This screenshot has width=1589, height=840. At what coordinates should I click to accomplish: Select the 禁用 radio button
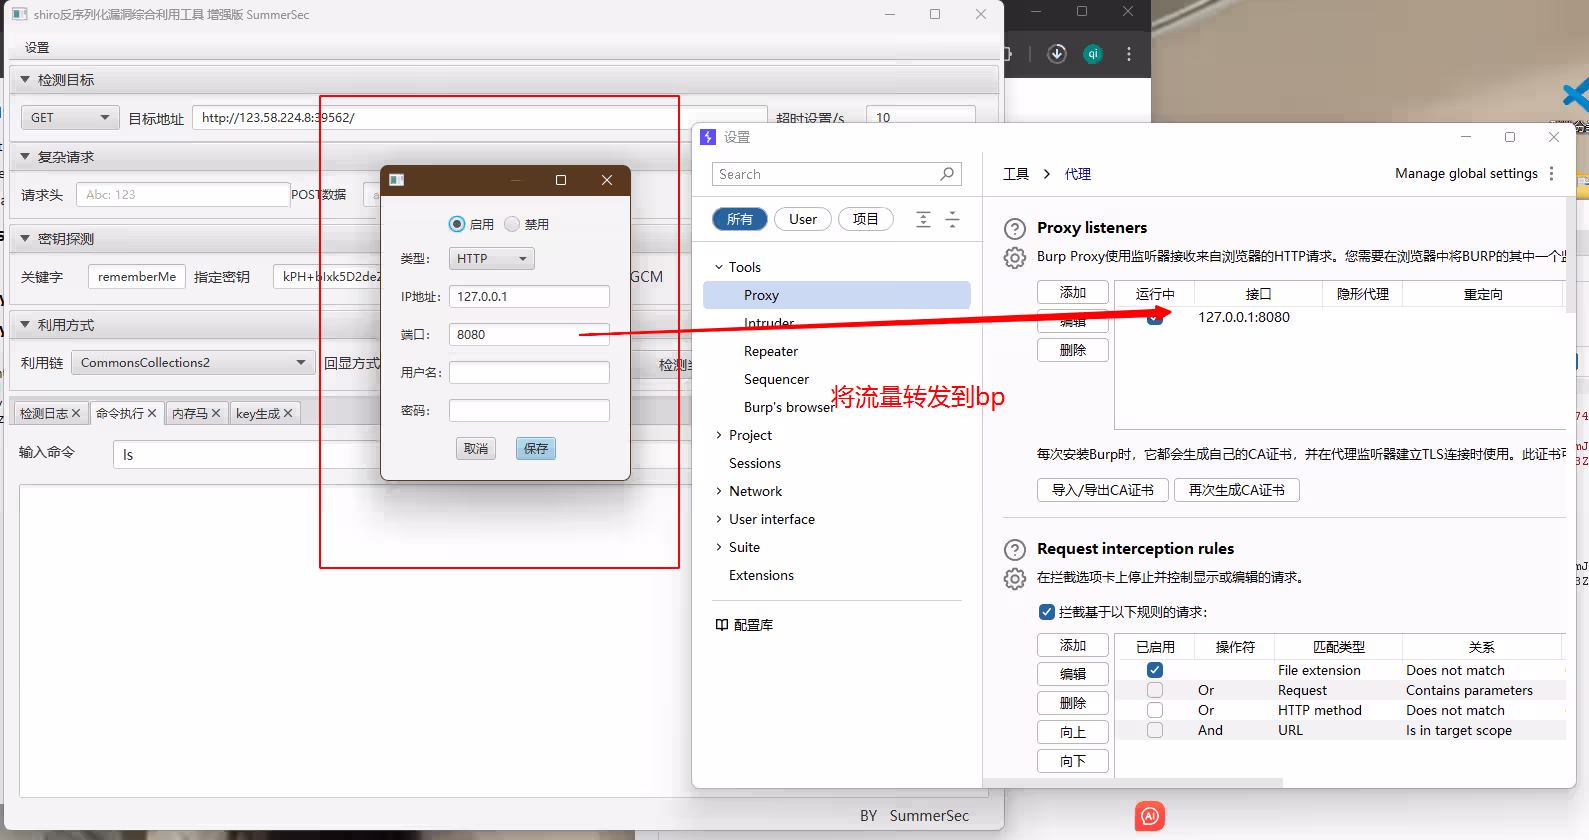(512, 224)
